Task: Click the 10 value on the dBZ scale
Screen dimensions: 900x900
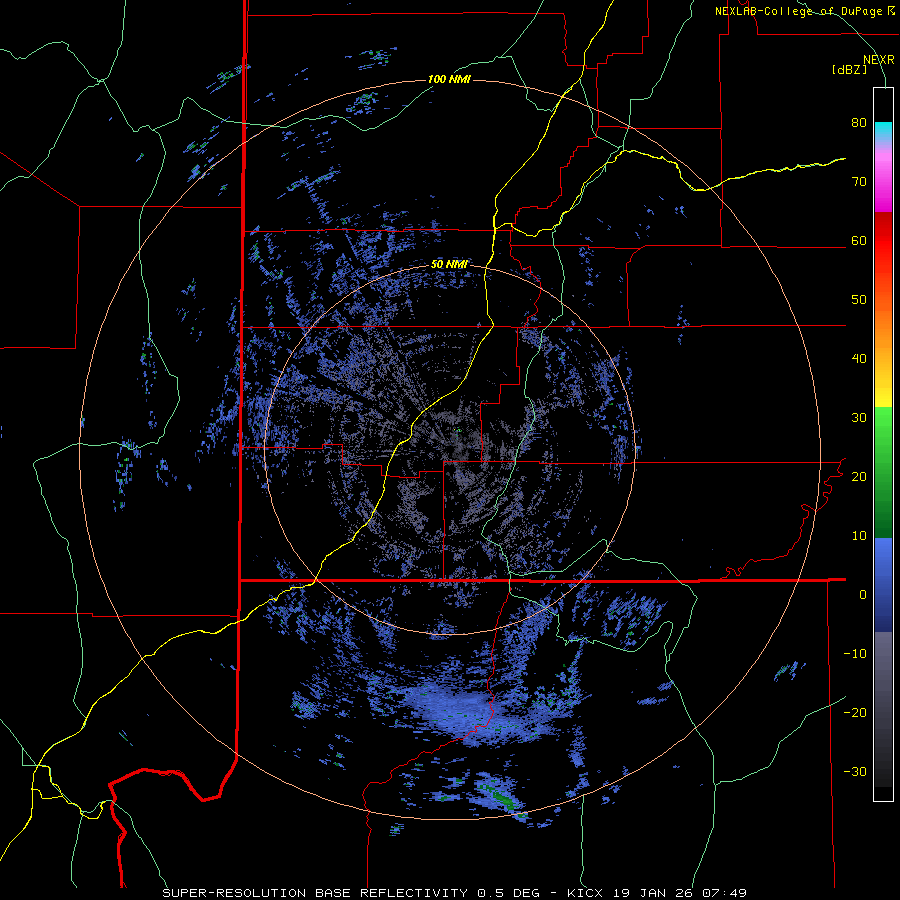Action: [x=859, y=536]
